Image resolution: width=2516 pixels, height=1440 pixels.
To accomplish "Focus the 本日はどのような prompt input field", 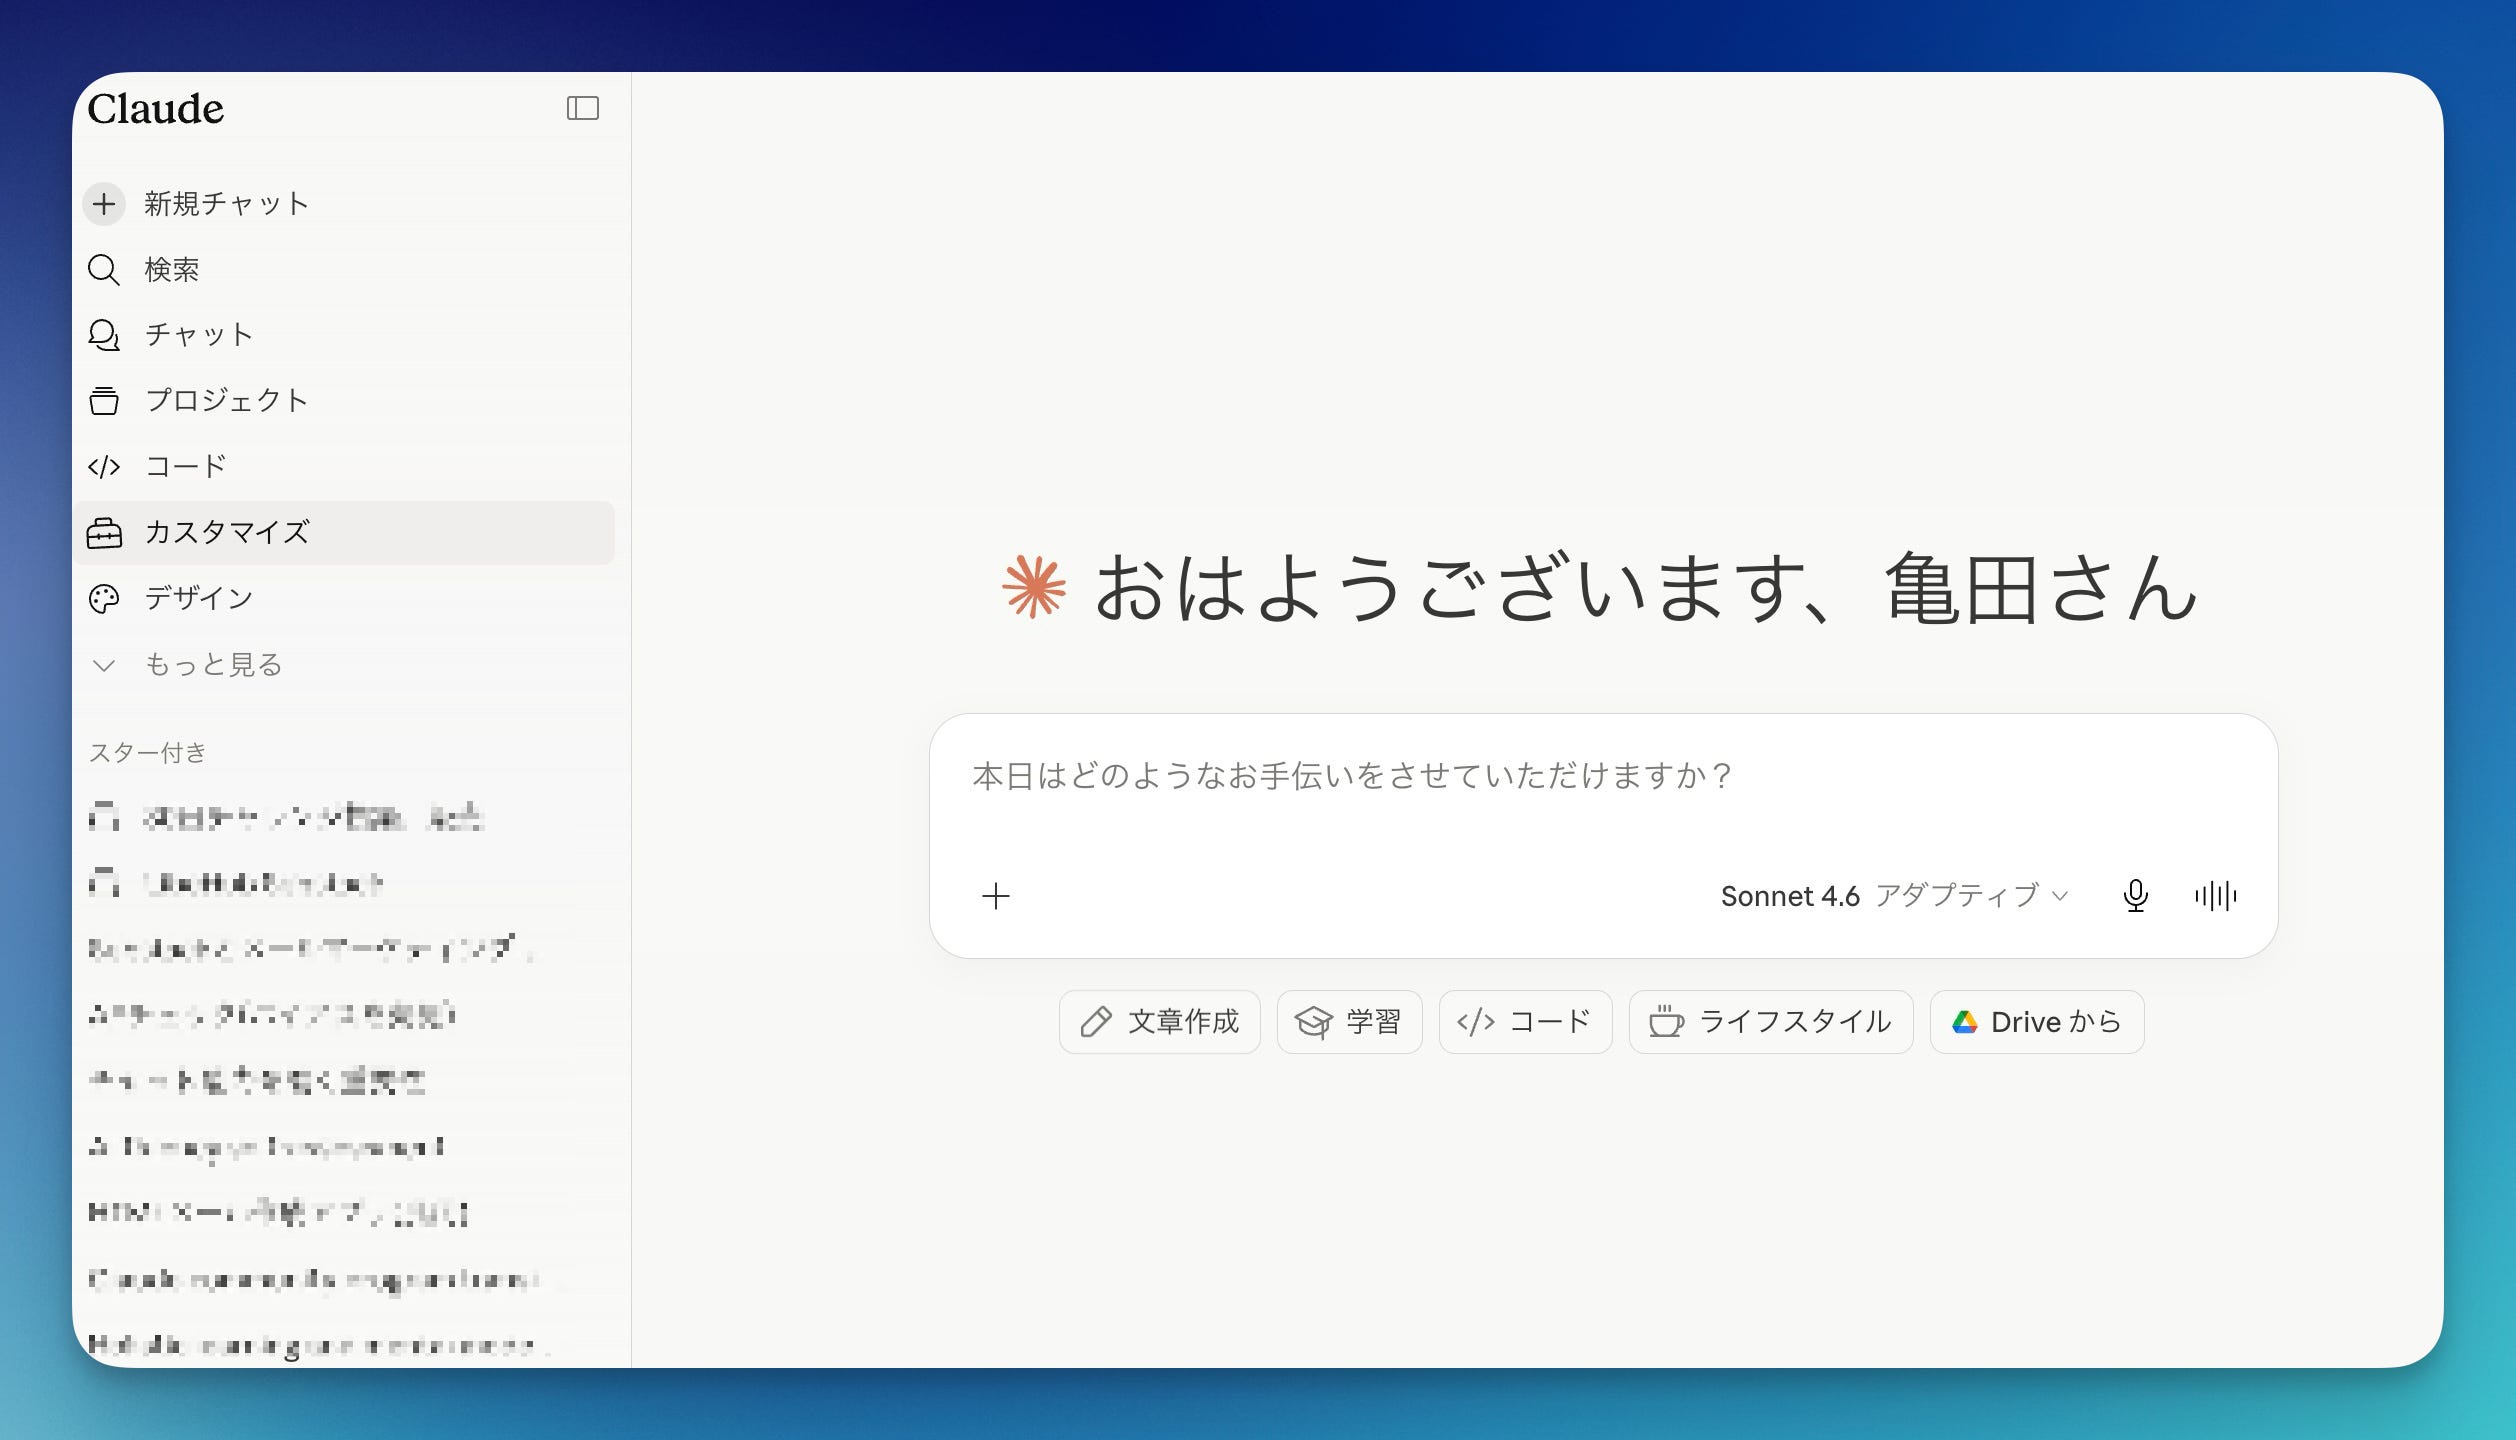I will coord(1603,777).
